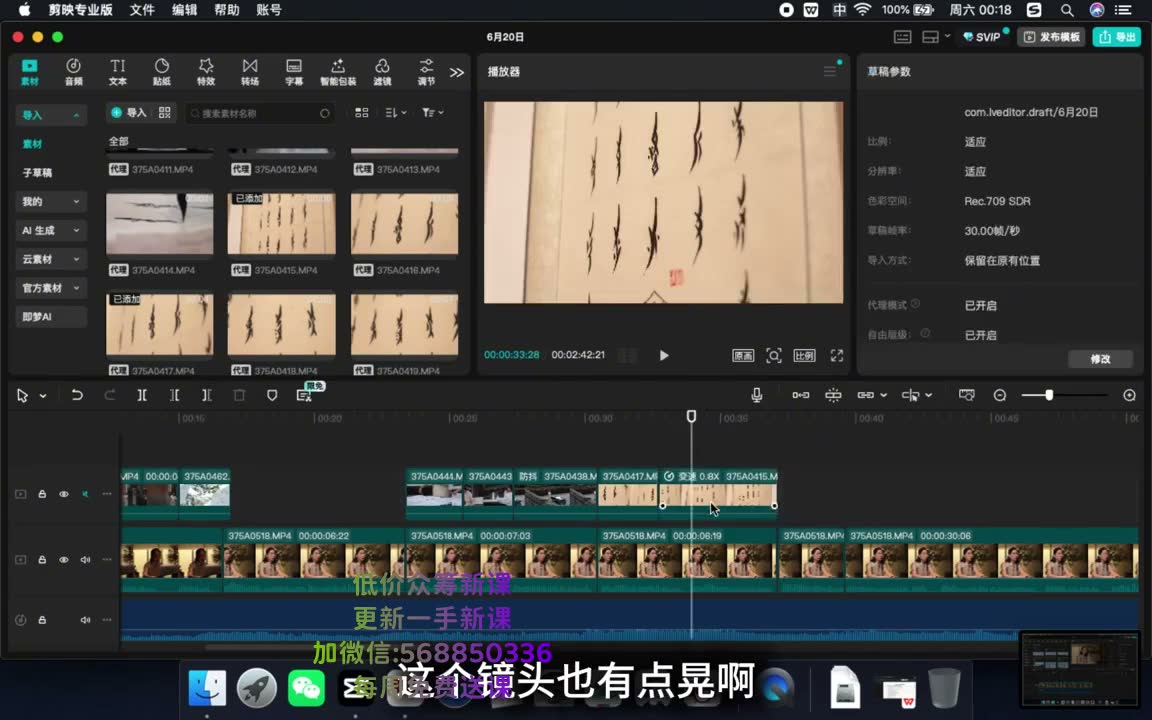This screenshot has height=720, width=1152.
Task: Open the 转场 (Transitions) tab
Action: tap(250, 72)
